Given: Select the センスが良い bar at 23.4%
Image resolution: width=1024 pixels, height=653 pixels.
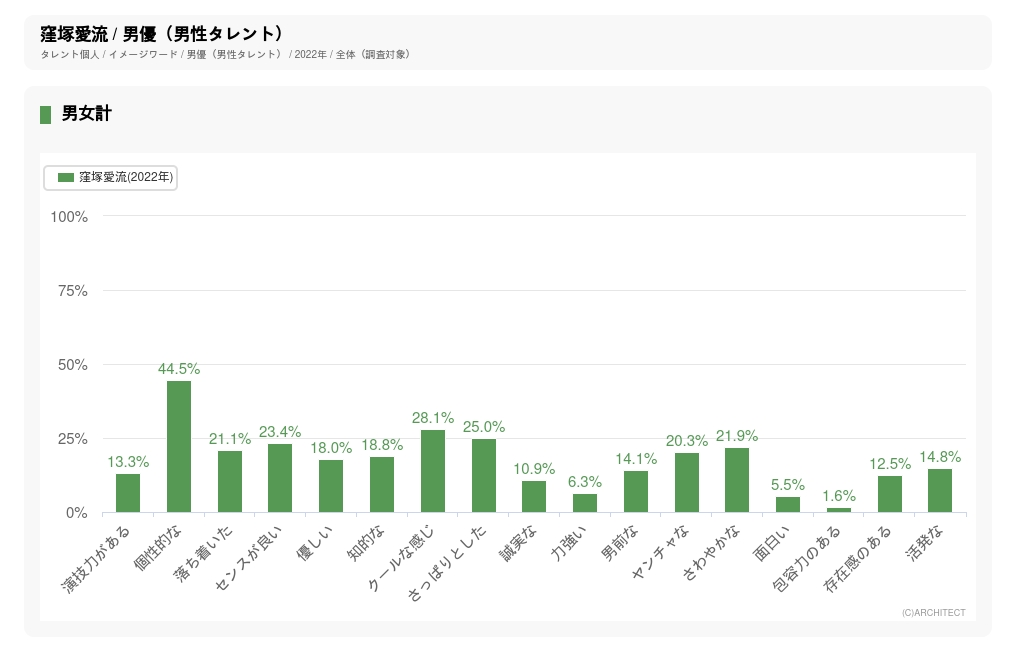Looking at the screenshot, I should pyautogui.click(x=280, y=478).
